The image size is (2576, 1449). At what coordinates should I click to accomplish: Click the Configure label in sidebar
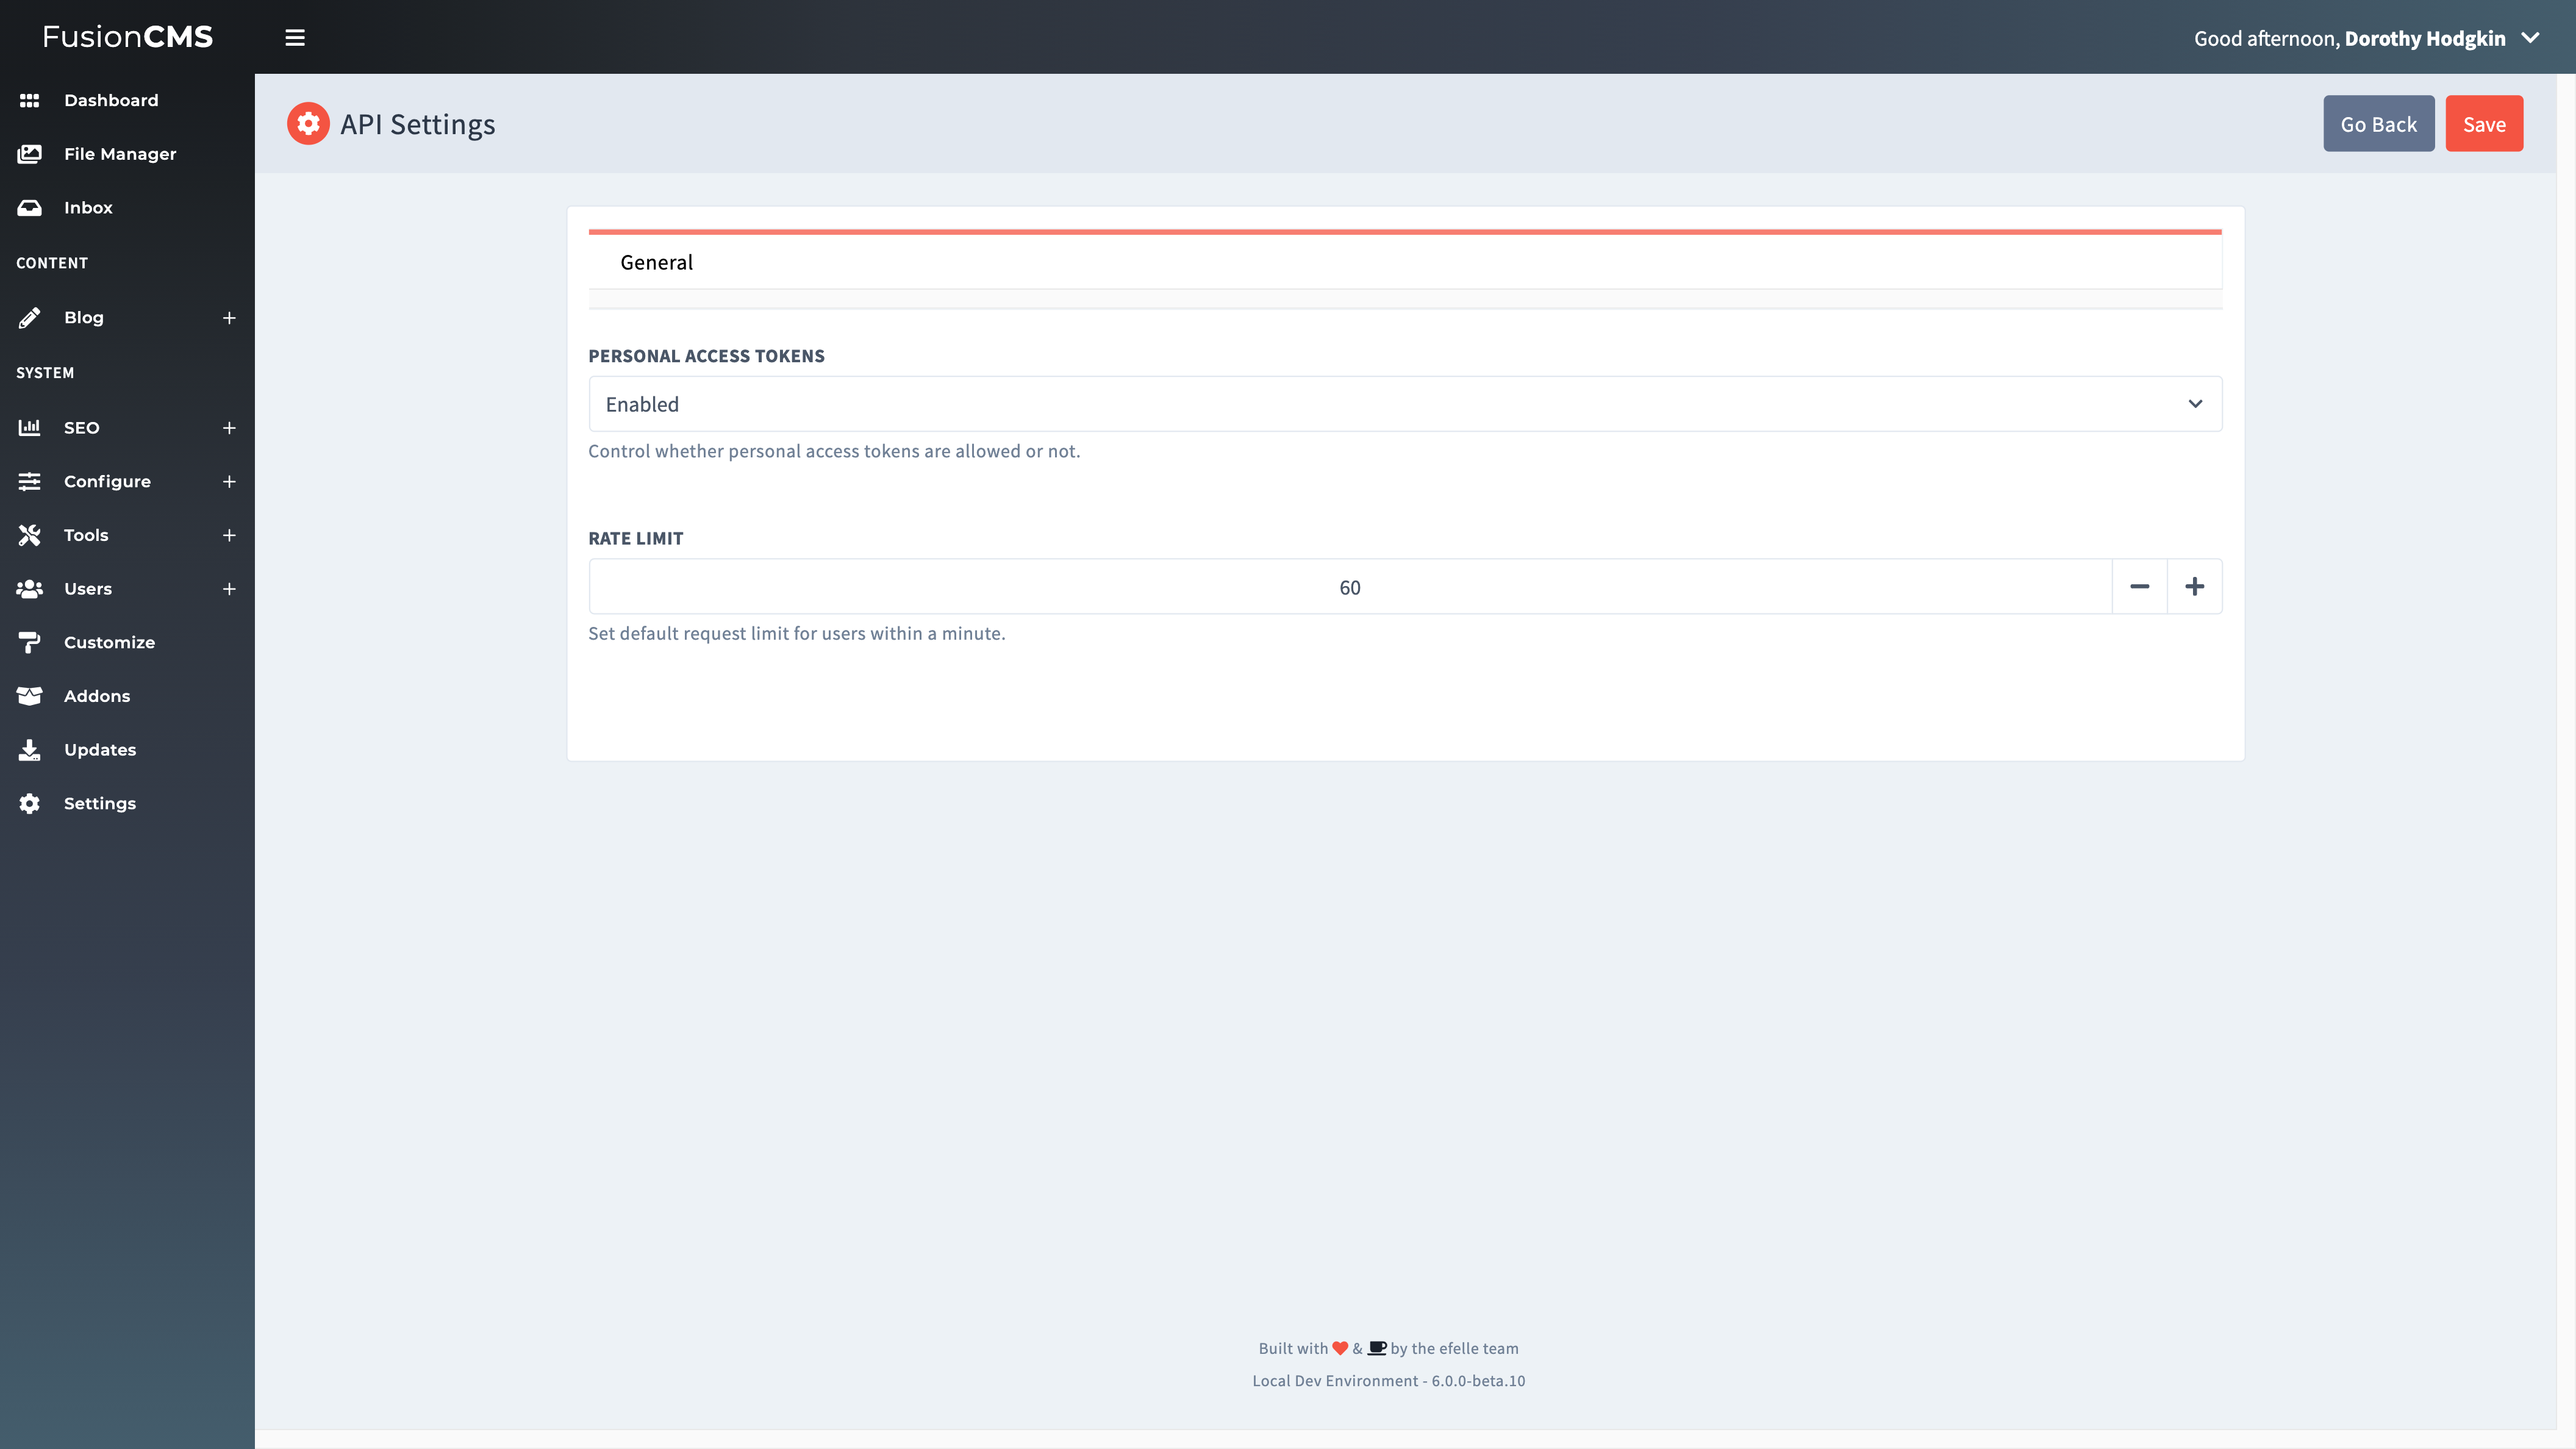pyautogui.click(x=107, y=482)
